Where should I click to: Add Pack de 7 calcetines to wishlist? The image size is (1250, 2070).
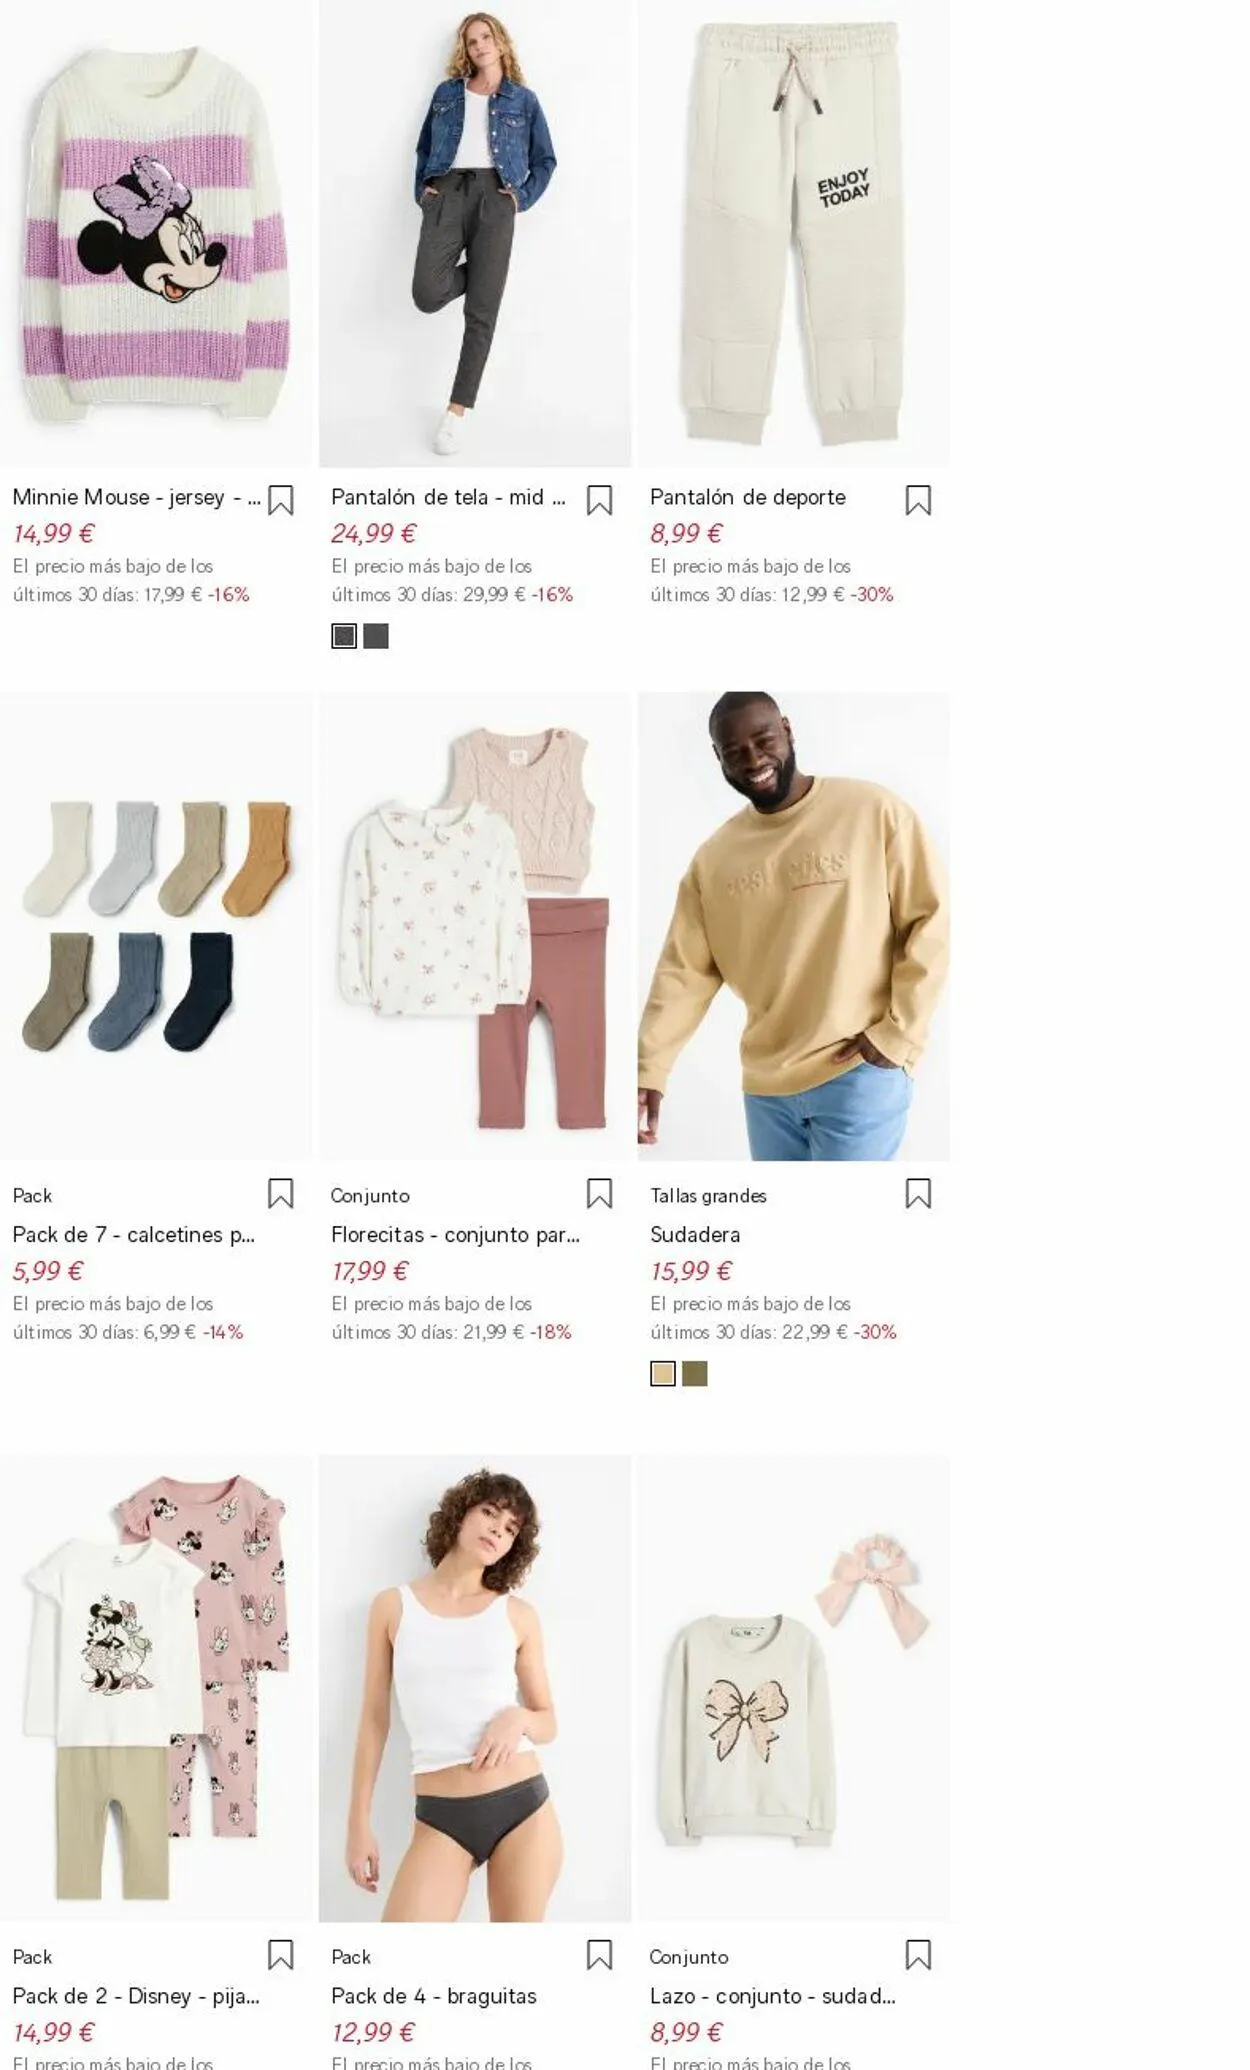coord(281,1194)
